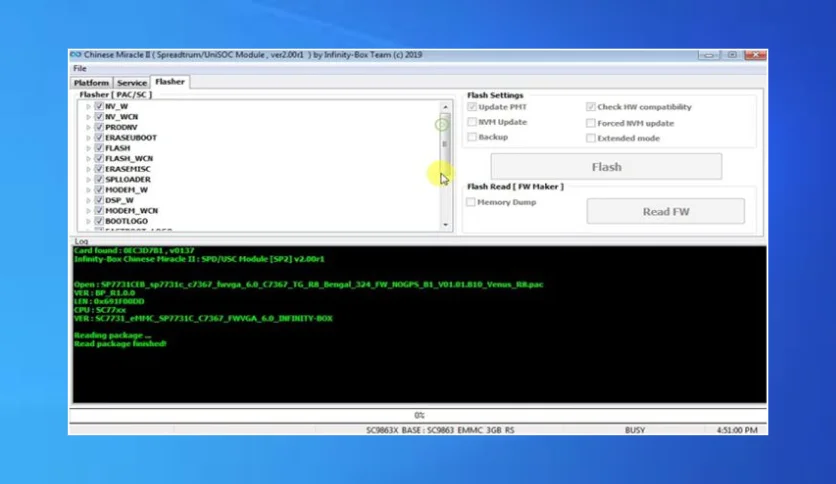836x484 pixels.
Task: Expand the NV_W tree node
Action: (x=89, y=107)
